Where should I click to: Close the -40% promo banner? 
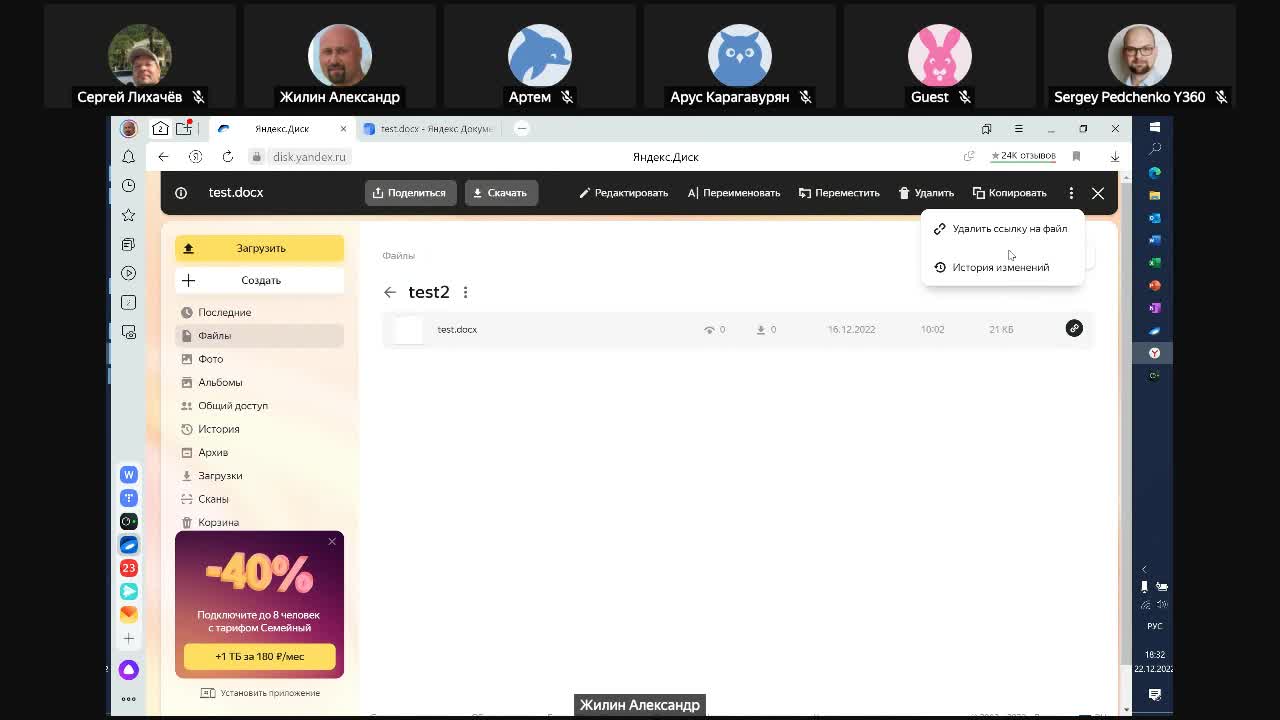pos(332,542)
